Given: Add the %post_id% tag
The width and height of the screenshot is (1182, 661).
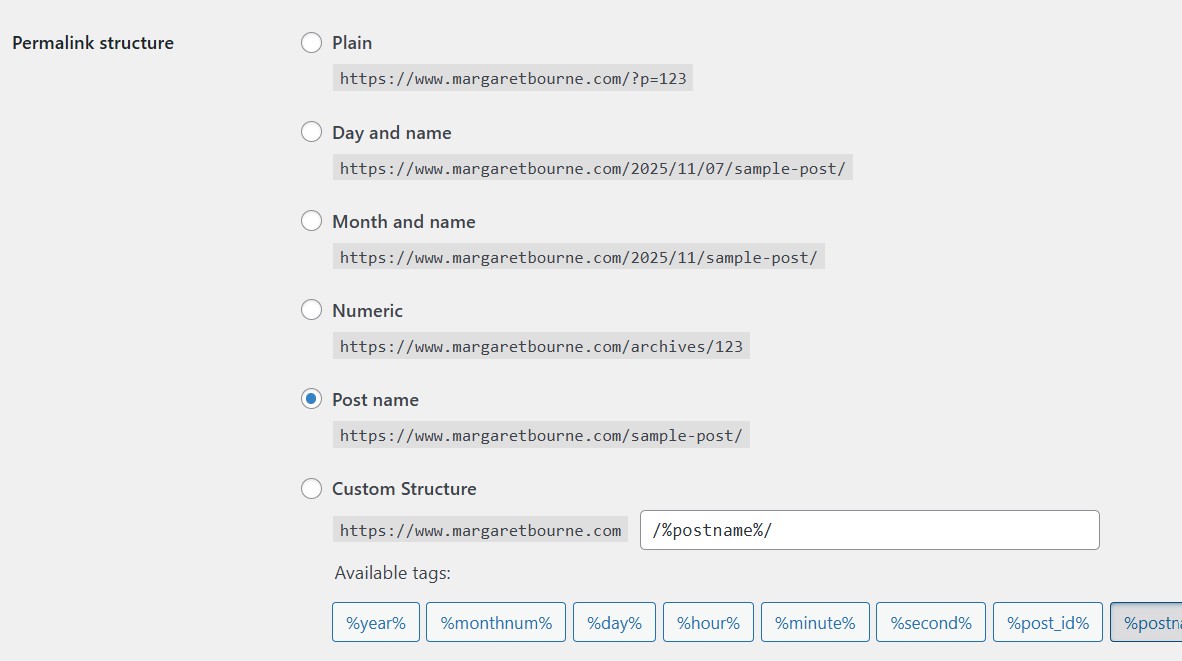Looking at the screenshot, I should tap(1047, 621).
